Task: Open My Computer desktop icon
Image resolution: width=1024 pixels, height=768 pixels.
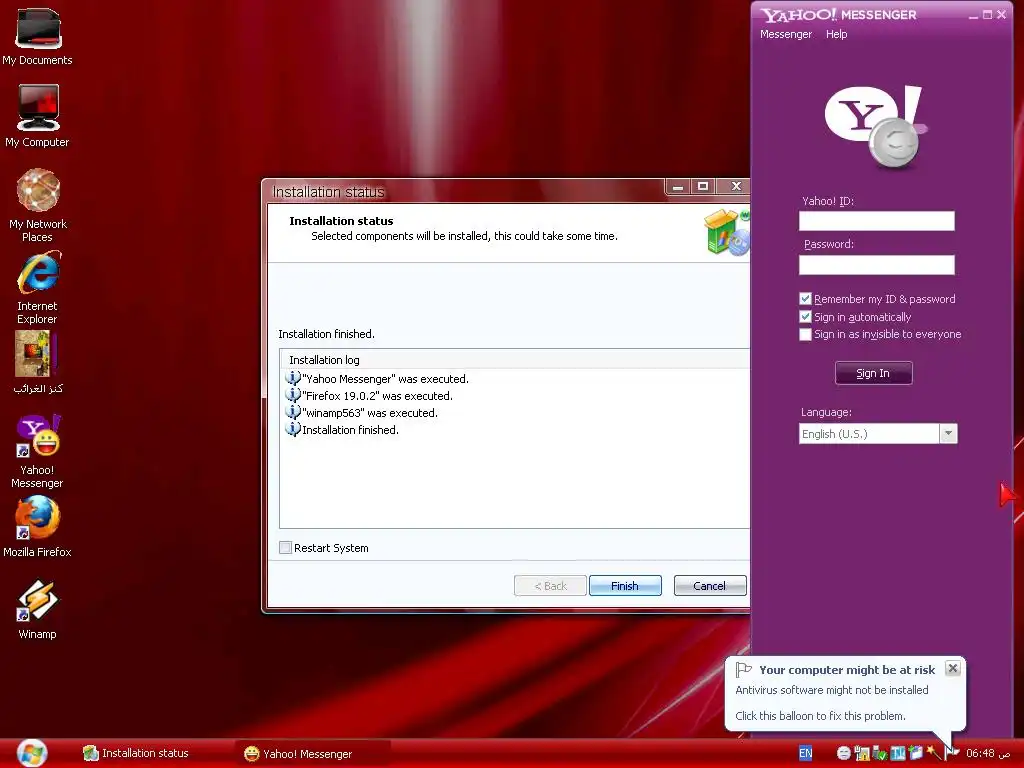Action: (37, 116)
